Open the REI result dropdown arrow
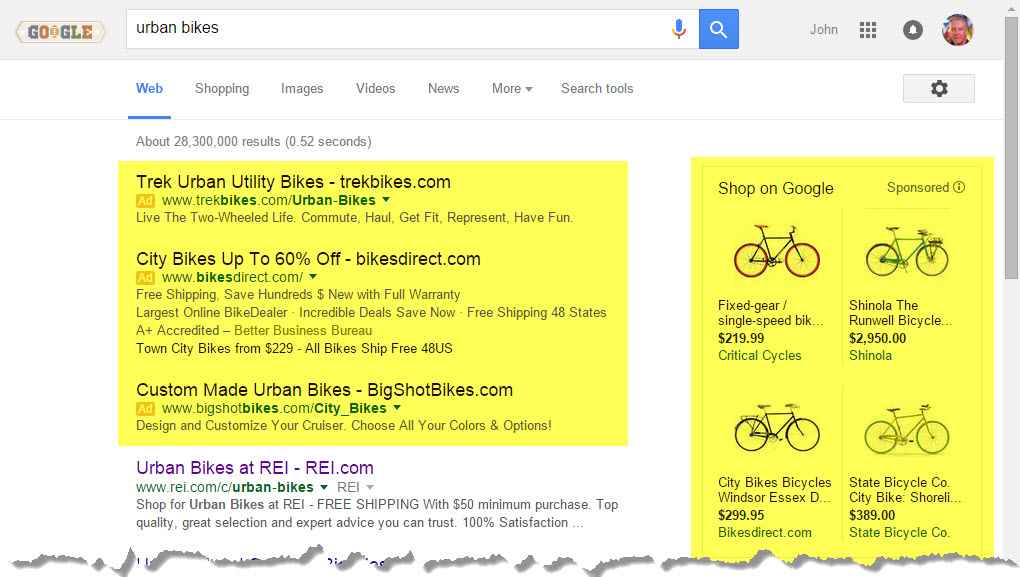Image resolution: width=1020 pixels, height=577 pixels. [325, 487]
